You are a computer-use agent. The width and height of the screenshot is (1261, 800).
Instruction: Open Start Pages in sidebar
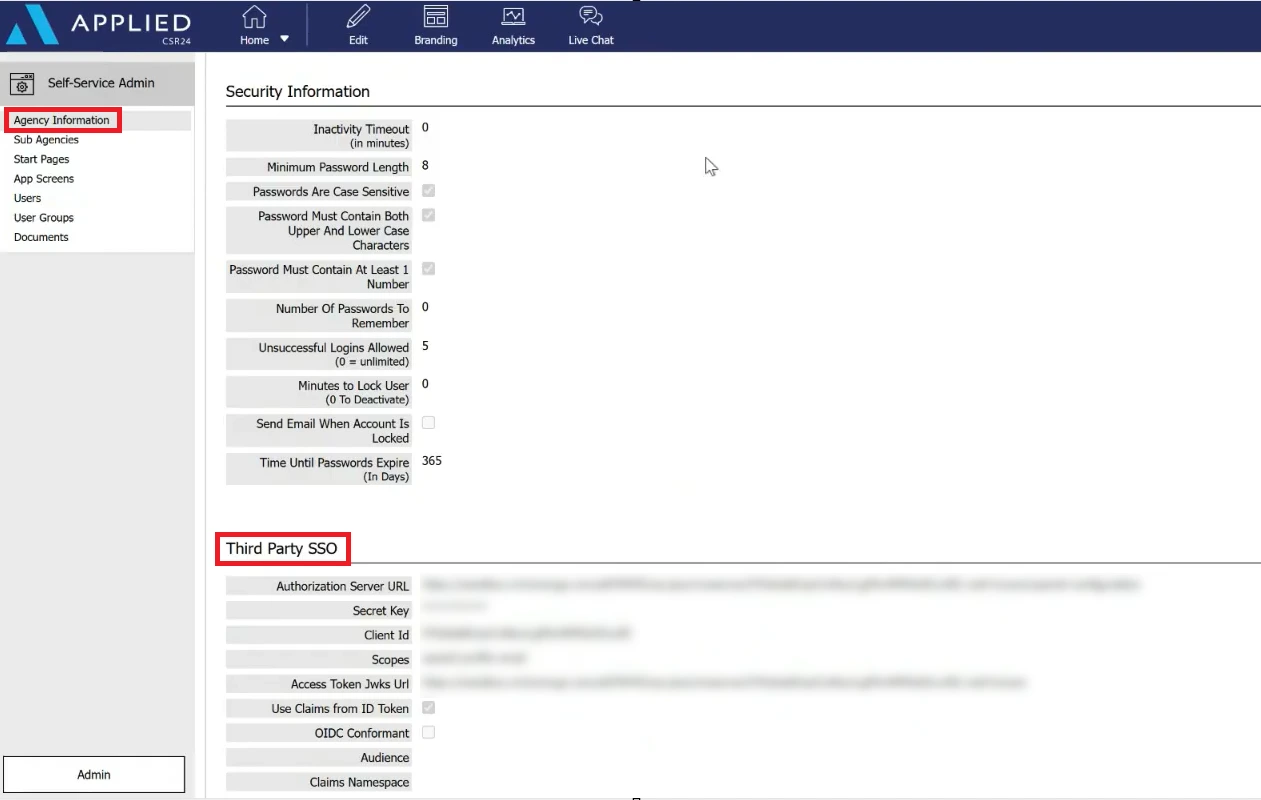click(41, 159)
